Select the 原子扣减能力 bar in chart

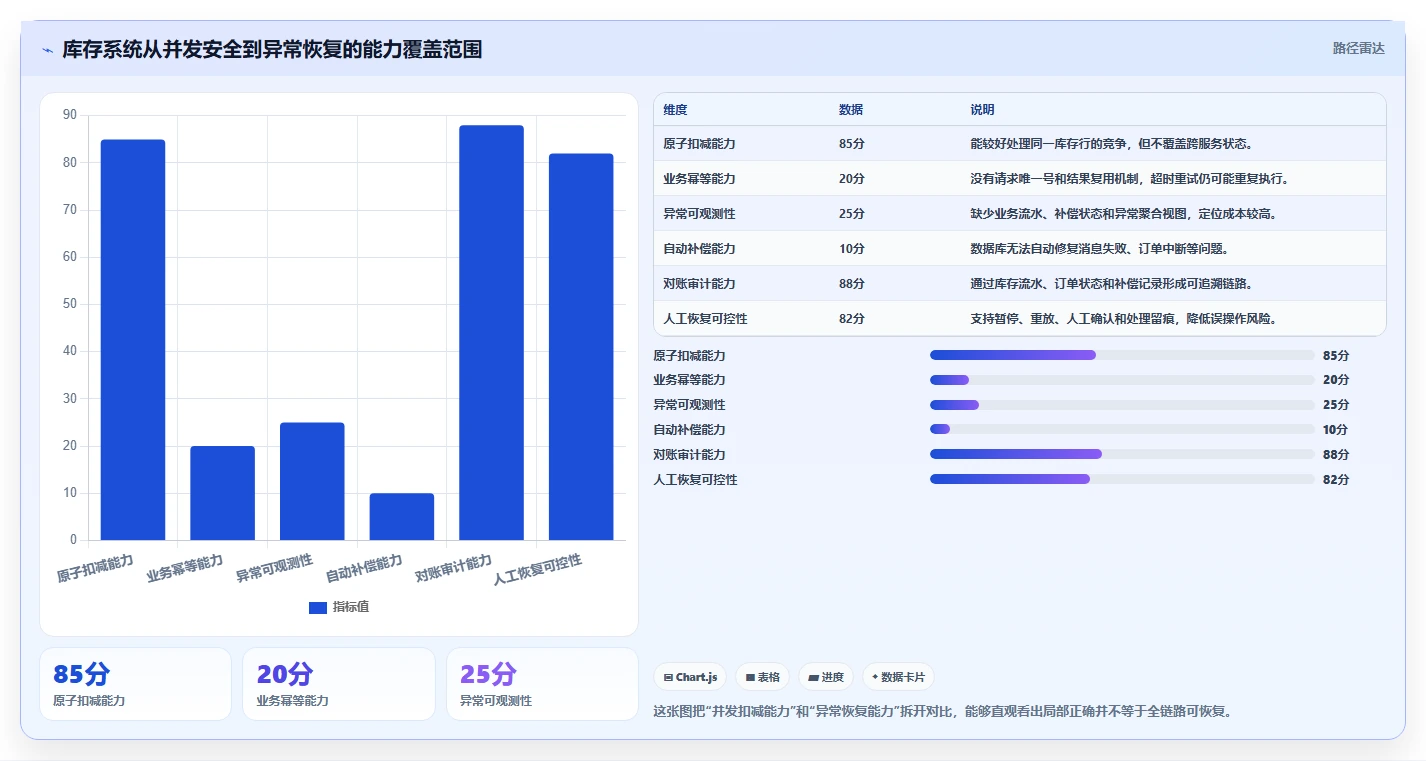click(133, 340)
